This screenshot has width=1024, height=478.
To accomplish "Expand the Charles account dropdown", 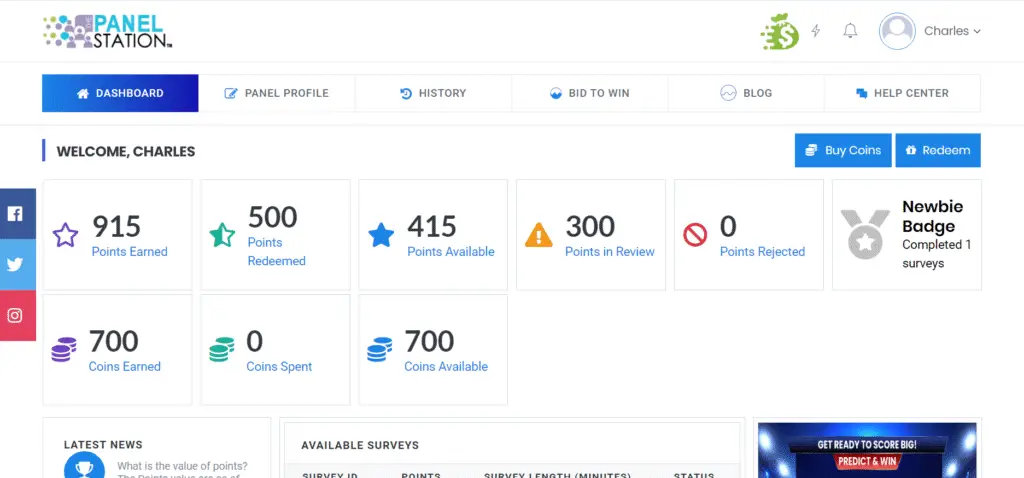I will tap(952, 31).
